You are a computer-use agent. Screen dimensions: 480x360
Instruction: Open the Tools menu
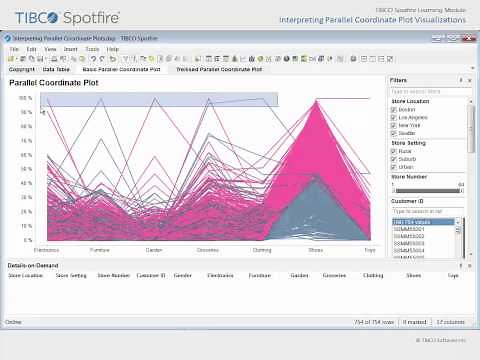click(x=92, y=49)
